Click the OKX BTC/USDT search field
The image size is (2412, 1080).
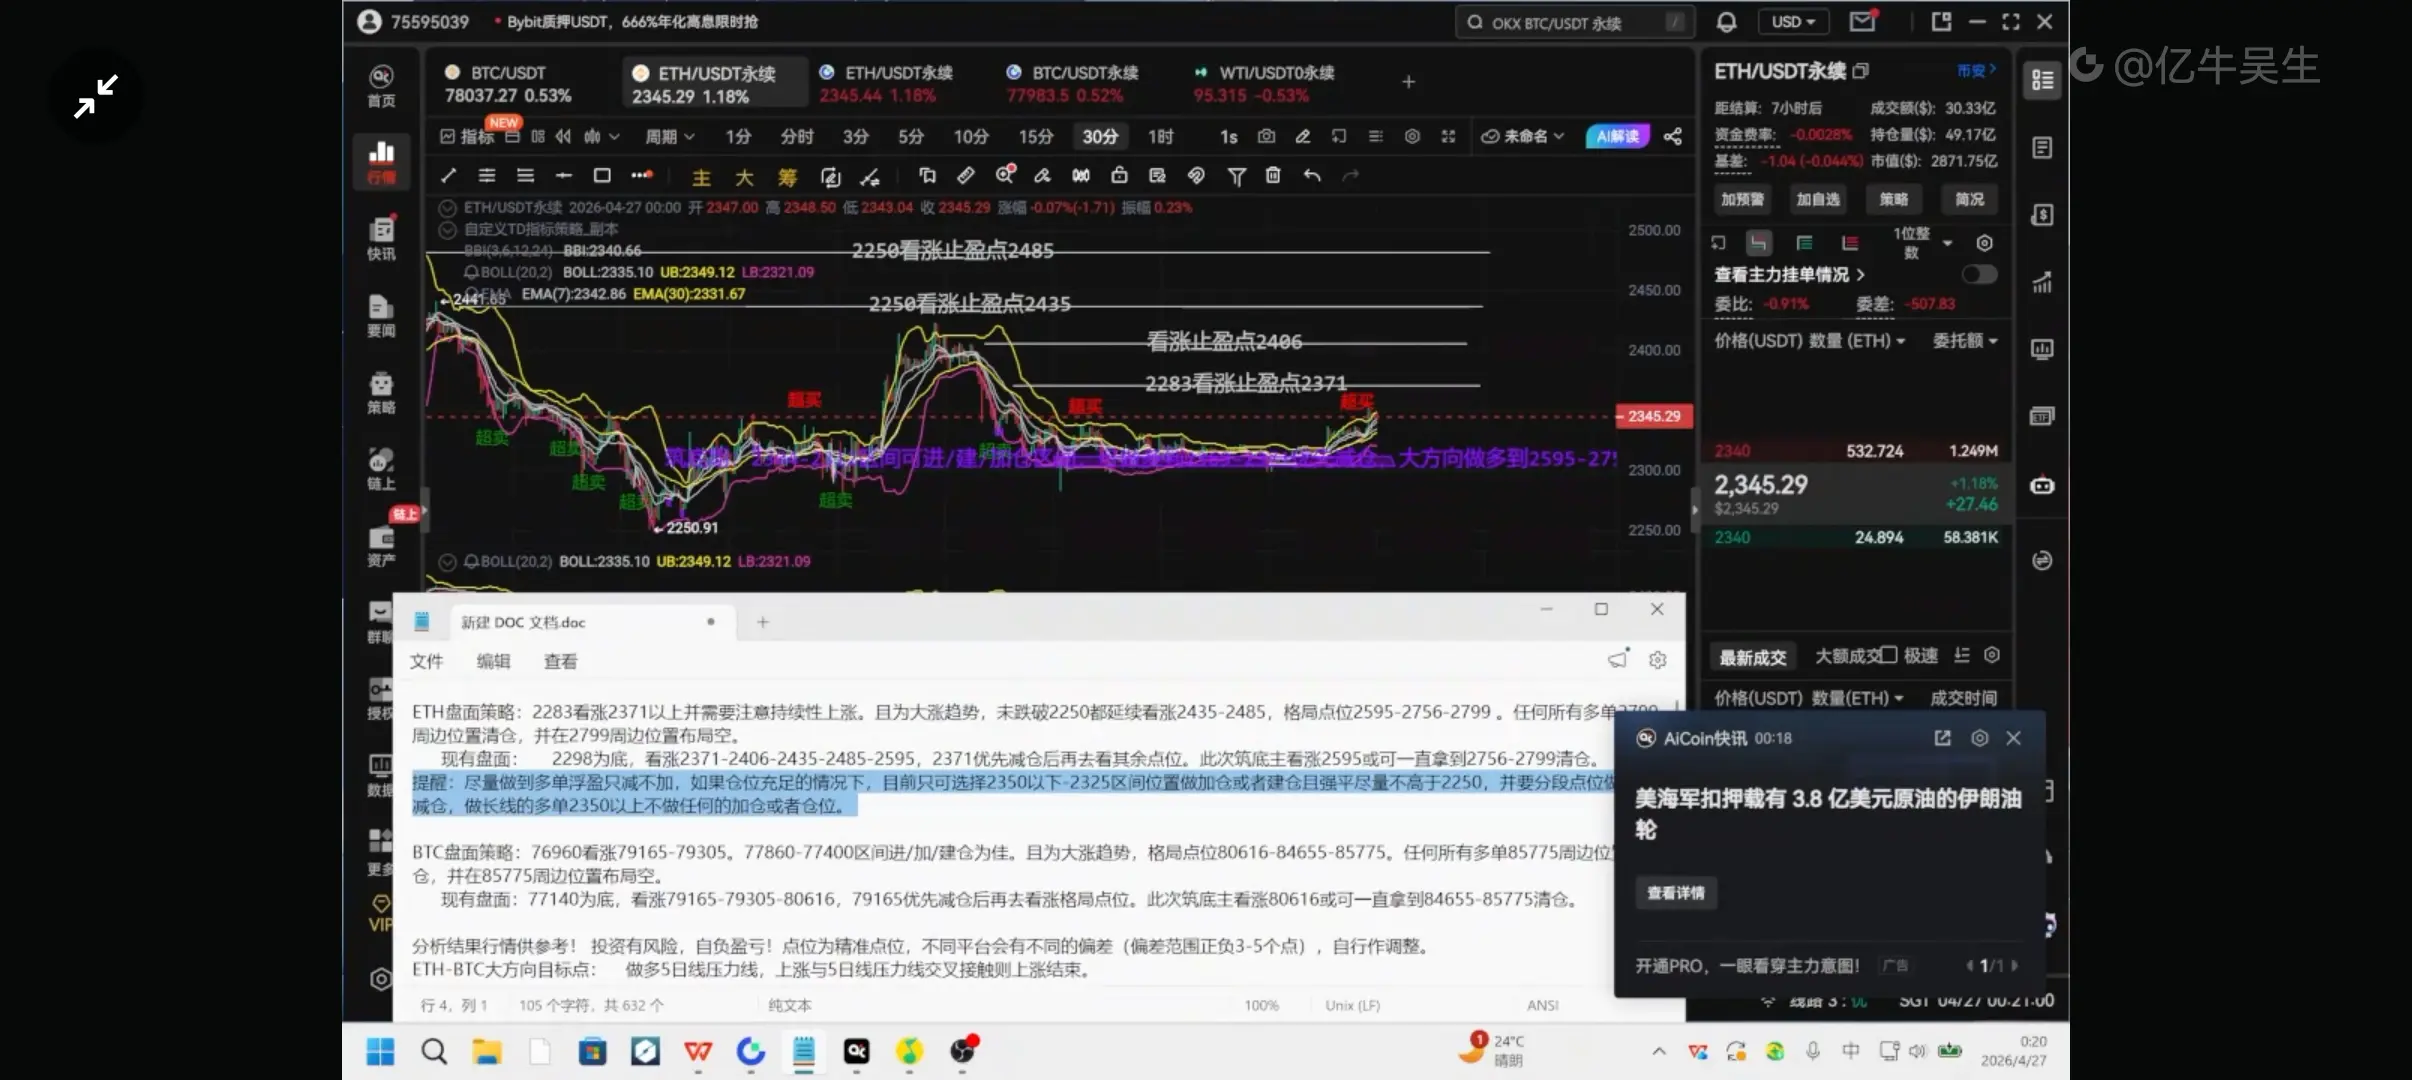[x=1560, y=23]
